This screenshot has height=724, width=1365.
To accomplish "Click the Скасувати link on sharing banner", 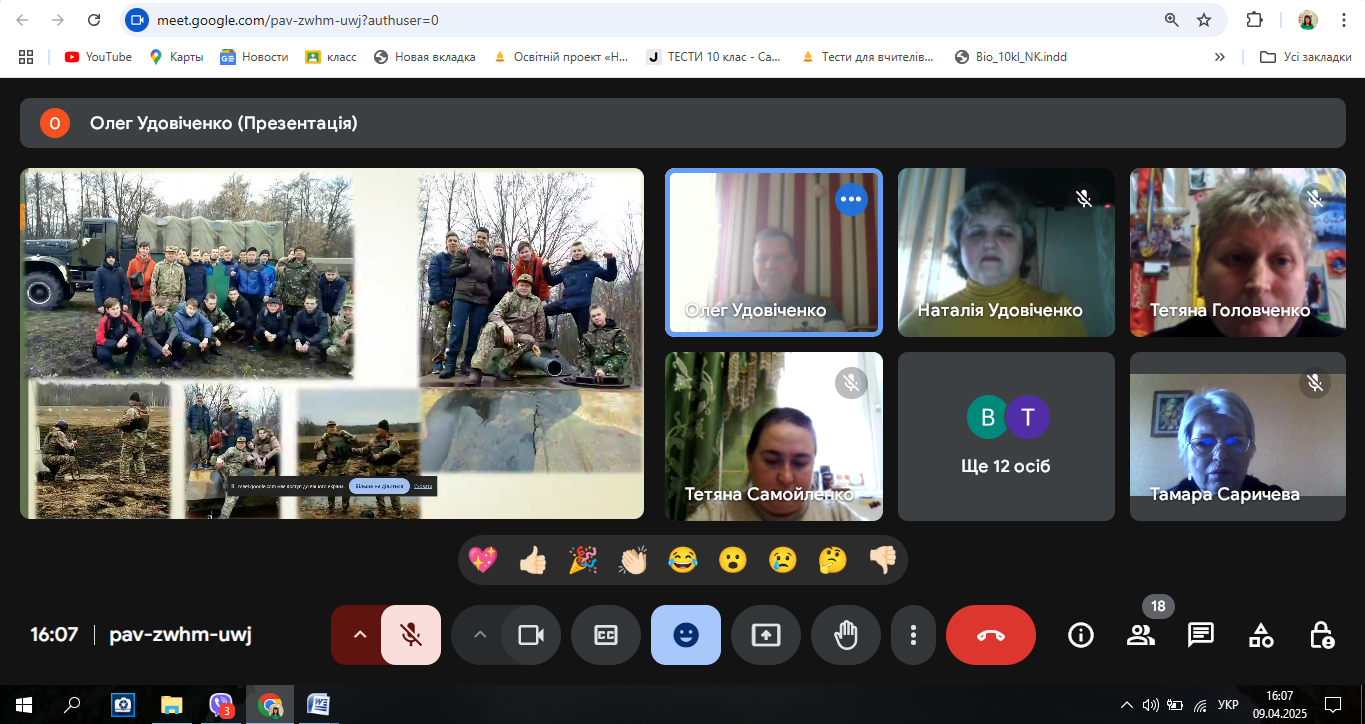I will [x=423, y=487].
